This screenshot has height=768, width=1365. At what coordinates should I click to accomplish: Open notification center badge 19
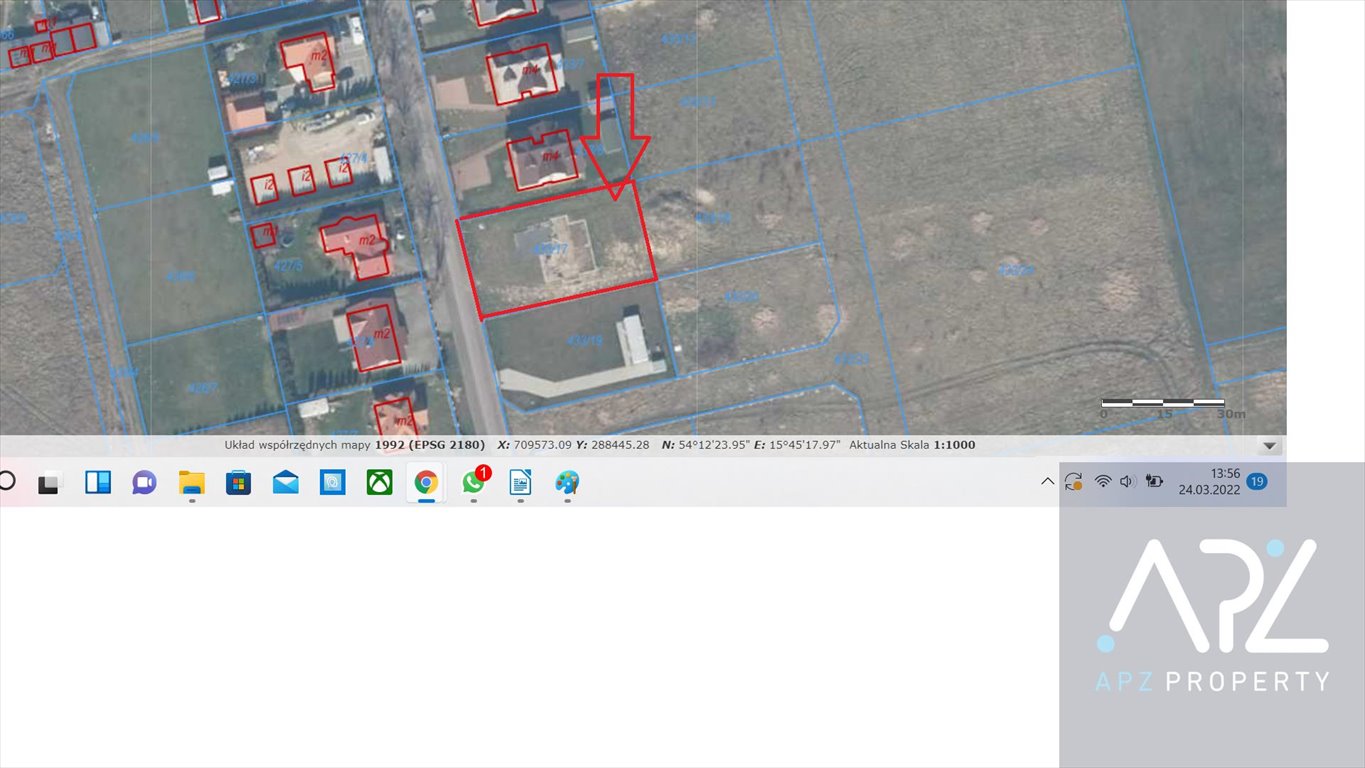[x=1257, y=481]
